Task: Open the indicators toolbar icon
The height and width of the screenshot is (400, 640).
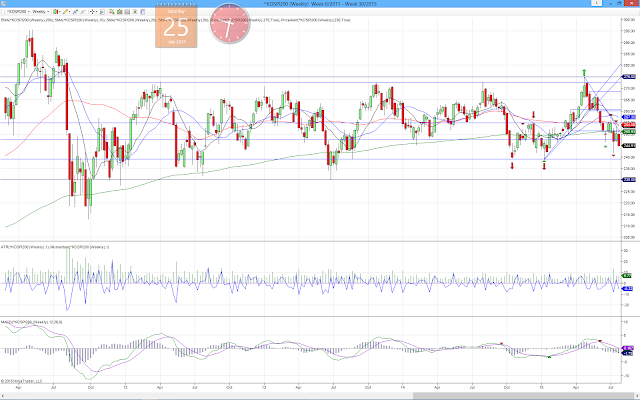Action: 127,12
